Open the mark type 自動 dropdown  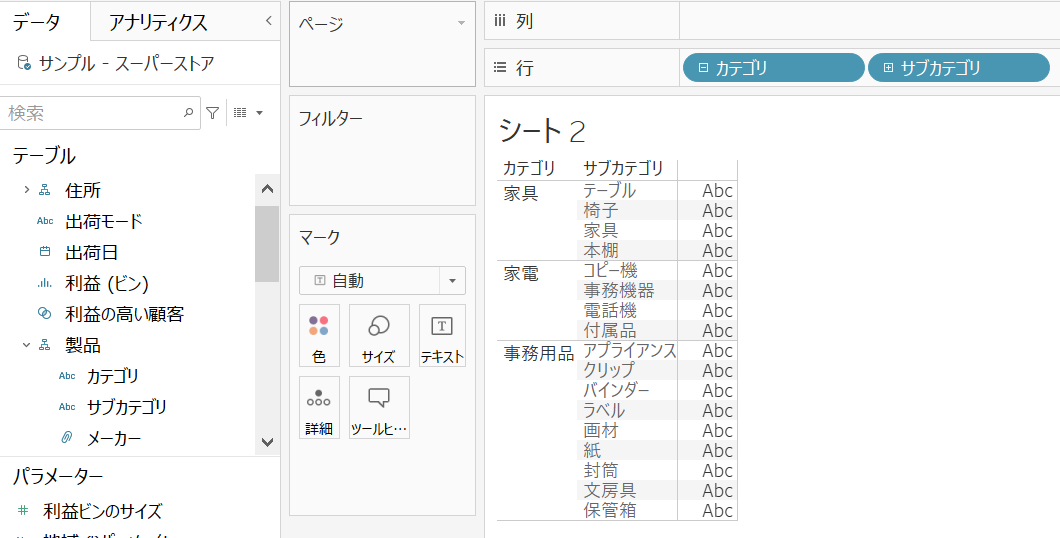453,281
